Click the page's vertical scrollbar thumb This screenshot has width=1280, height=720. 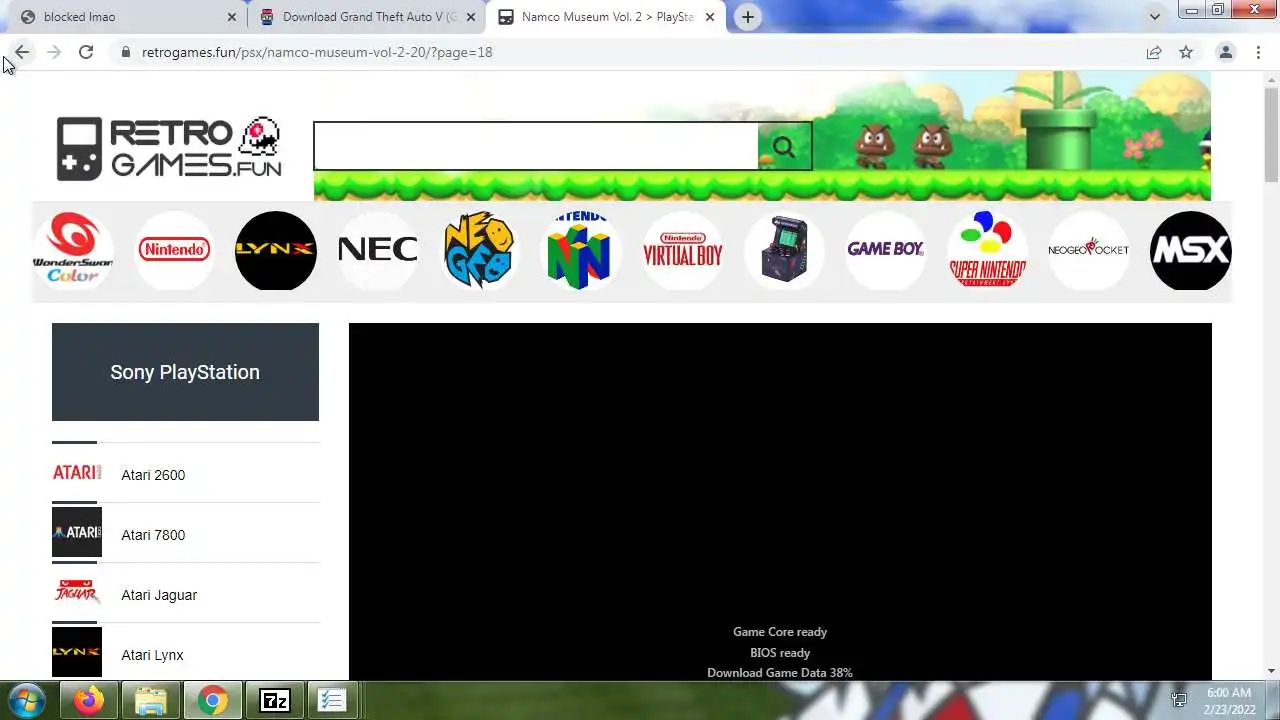(x=1271, y=135)
